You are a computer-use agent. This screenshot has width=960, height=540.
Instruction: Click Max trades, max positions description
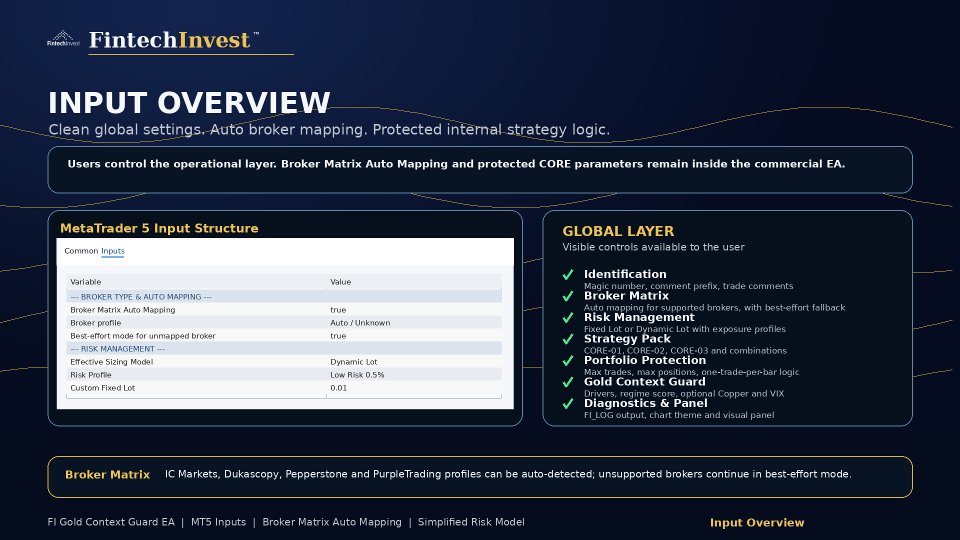[x=691, y=372]
